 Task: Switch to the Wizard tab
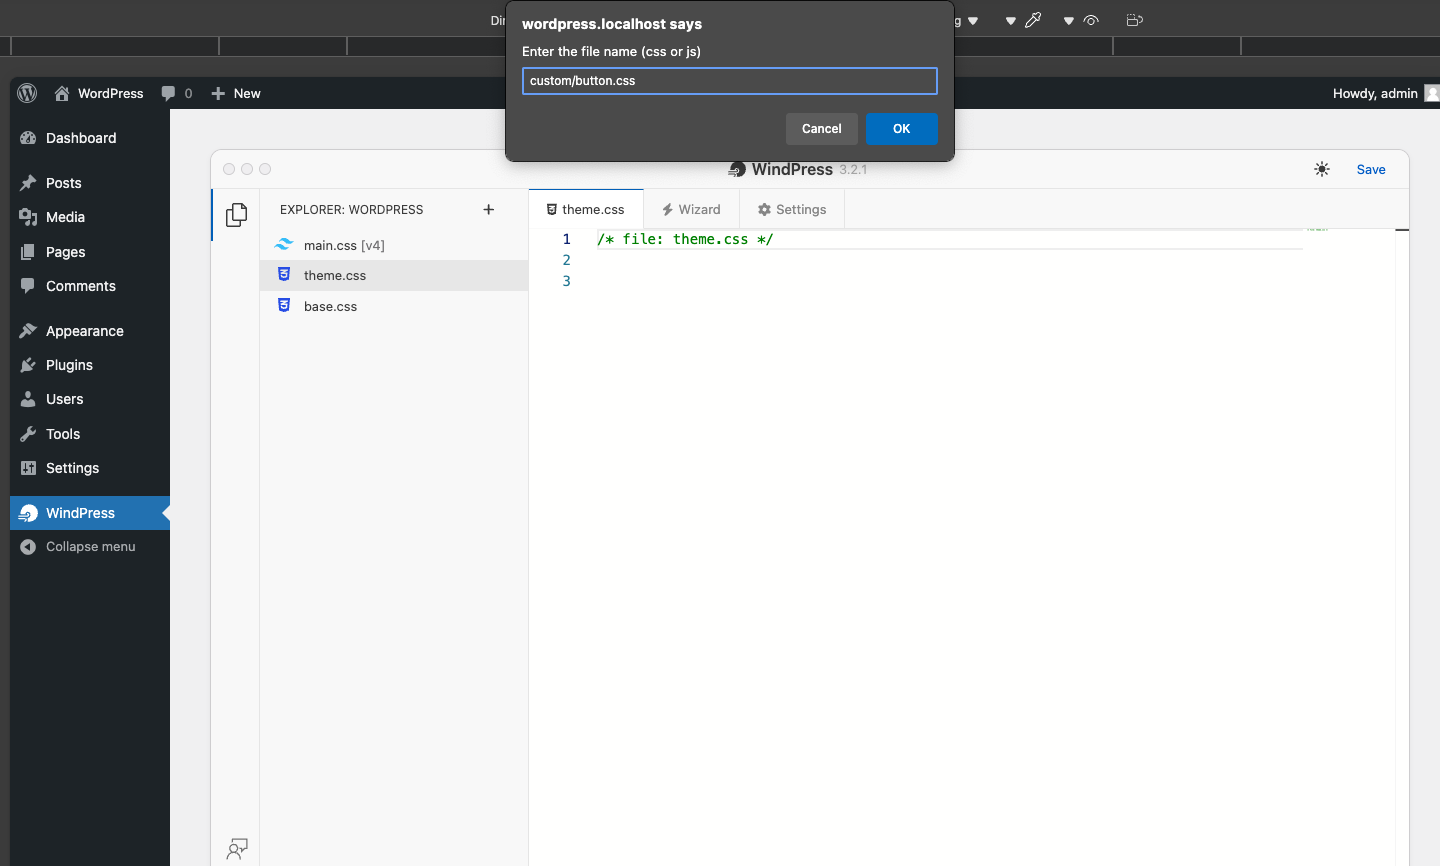coord(691,209)
